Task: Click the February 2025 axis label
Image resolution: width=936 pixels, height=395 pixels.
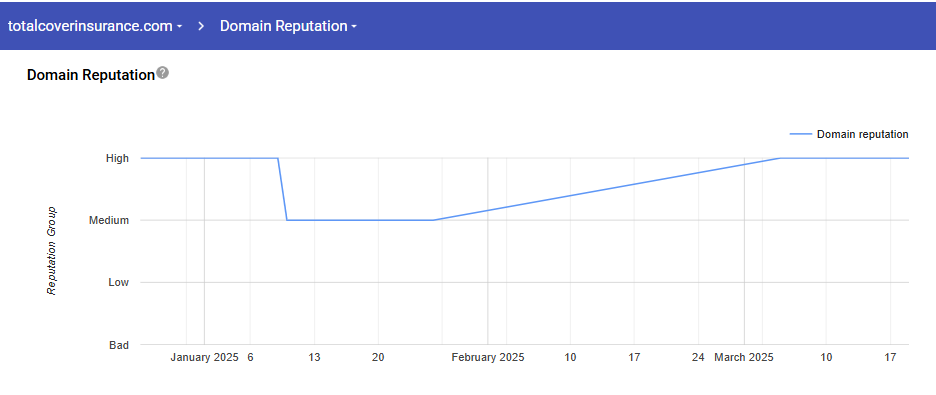Action: 488,357
